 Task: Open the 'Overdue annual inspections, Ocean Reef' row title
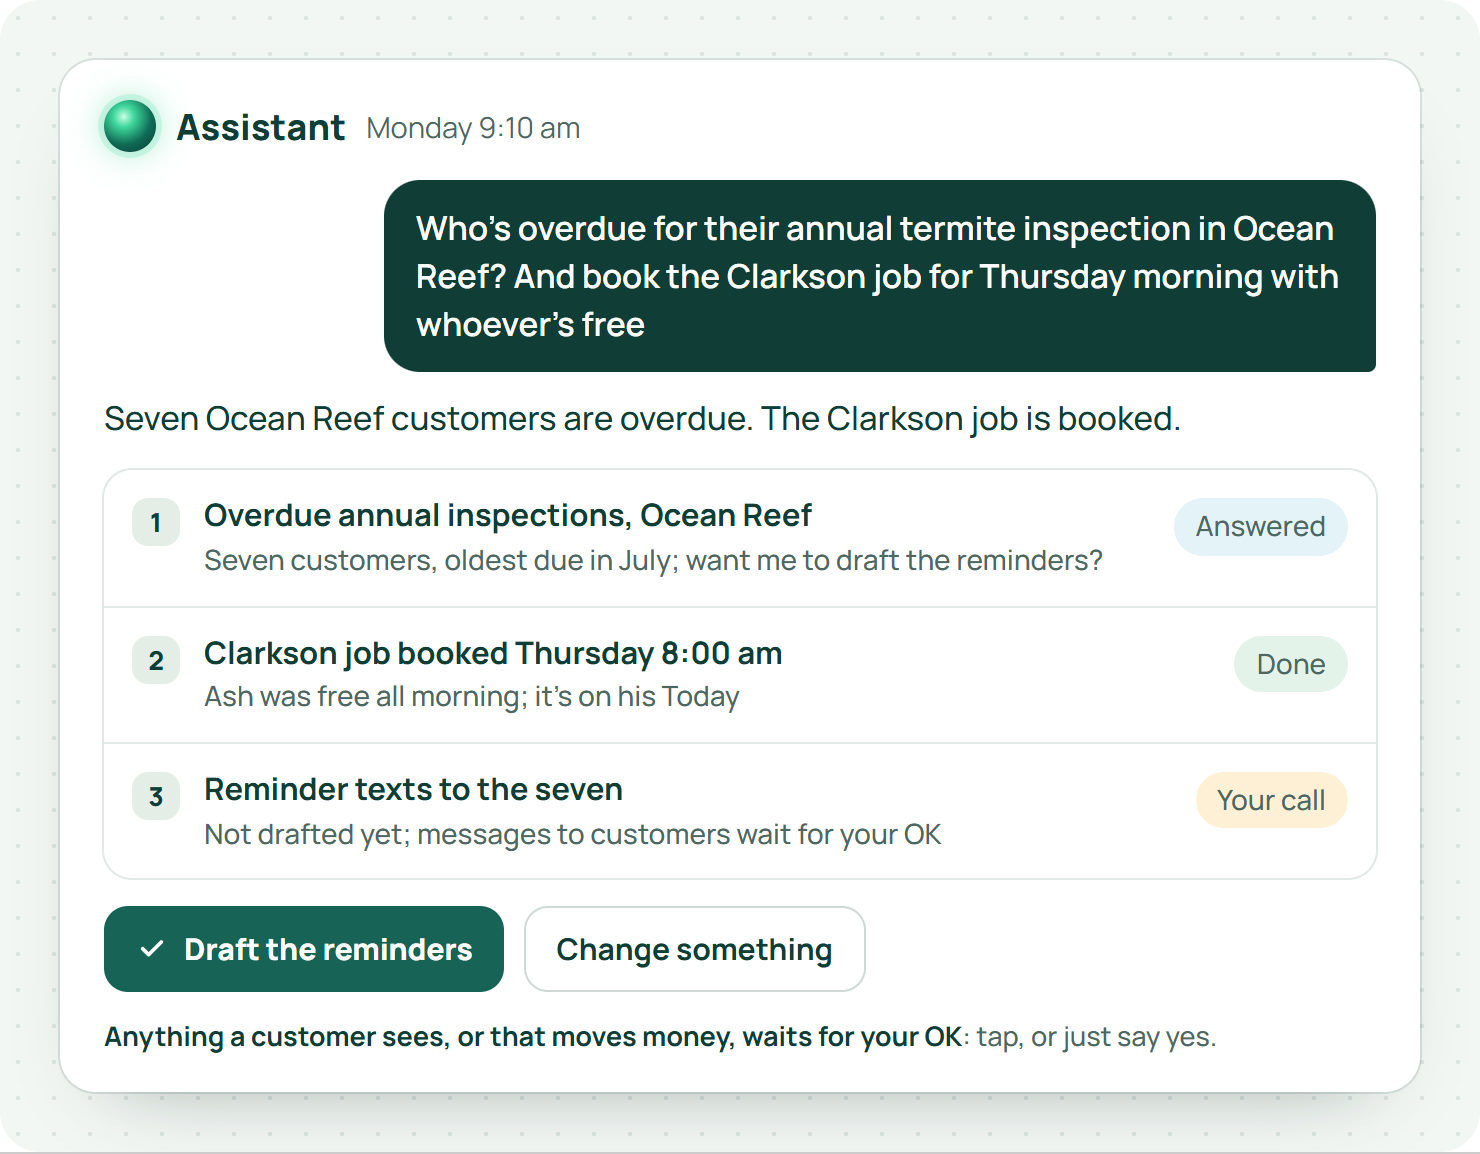click(508, 515)
